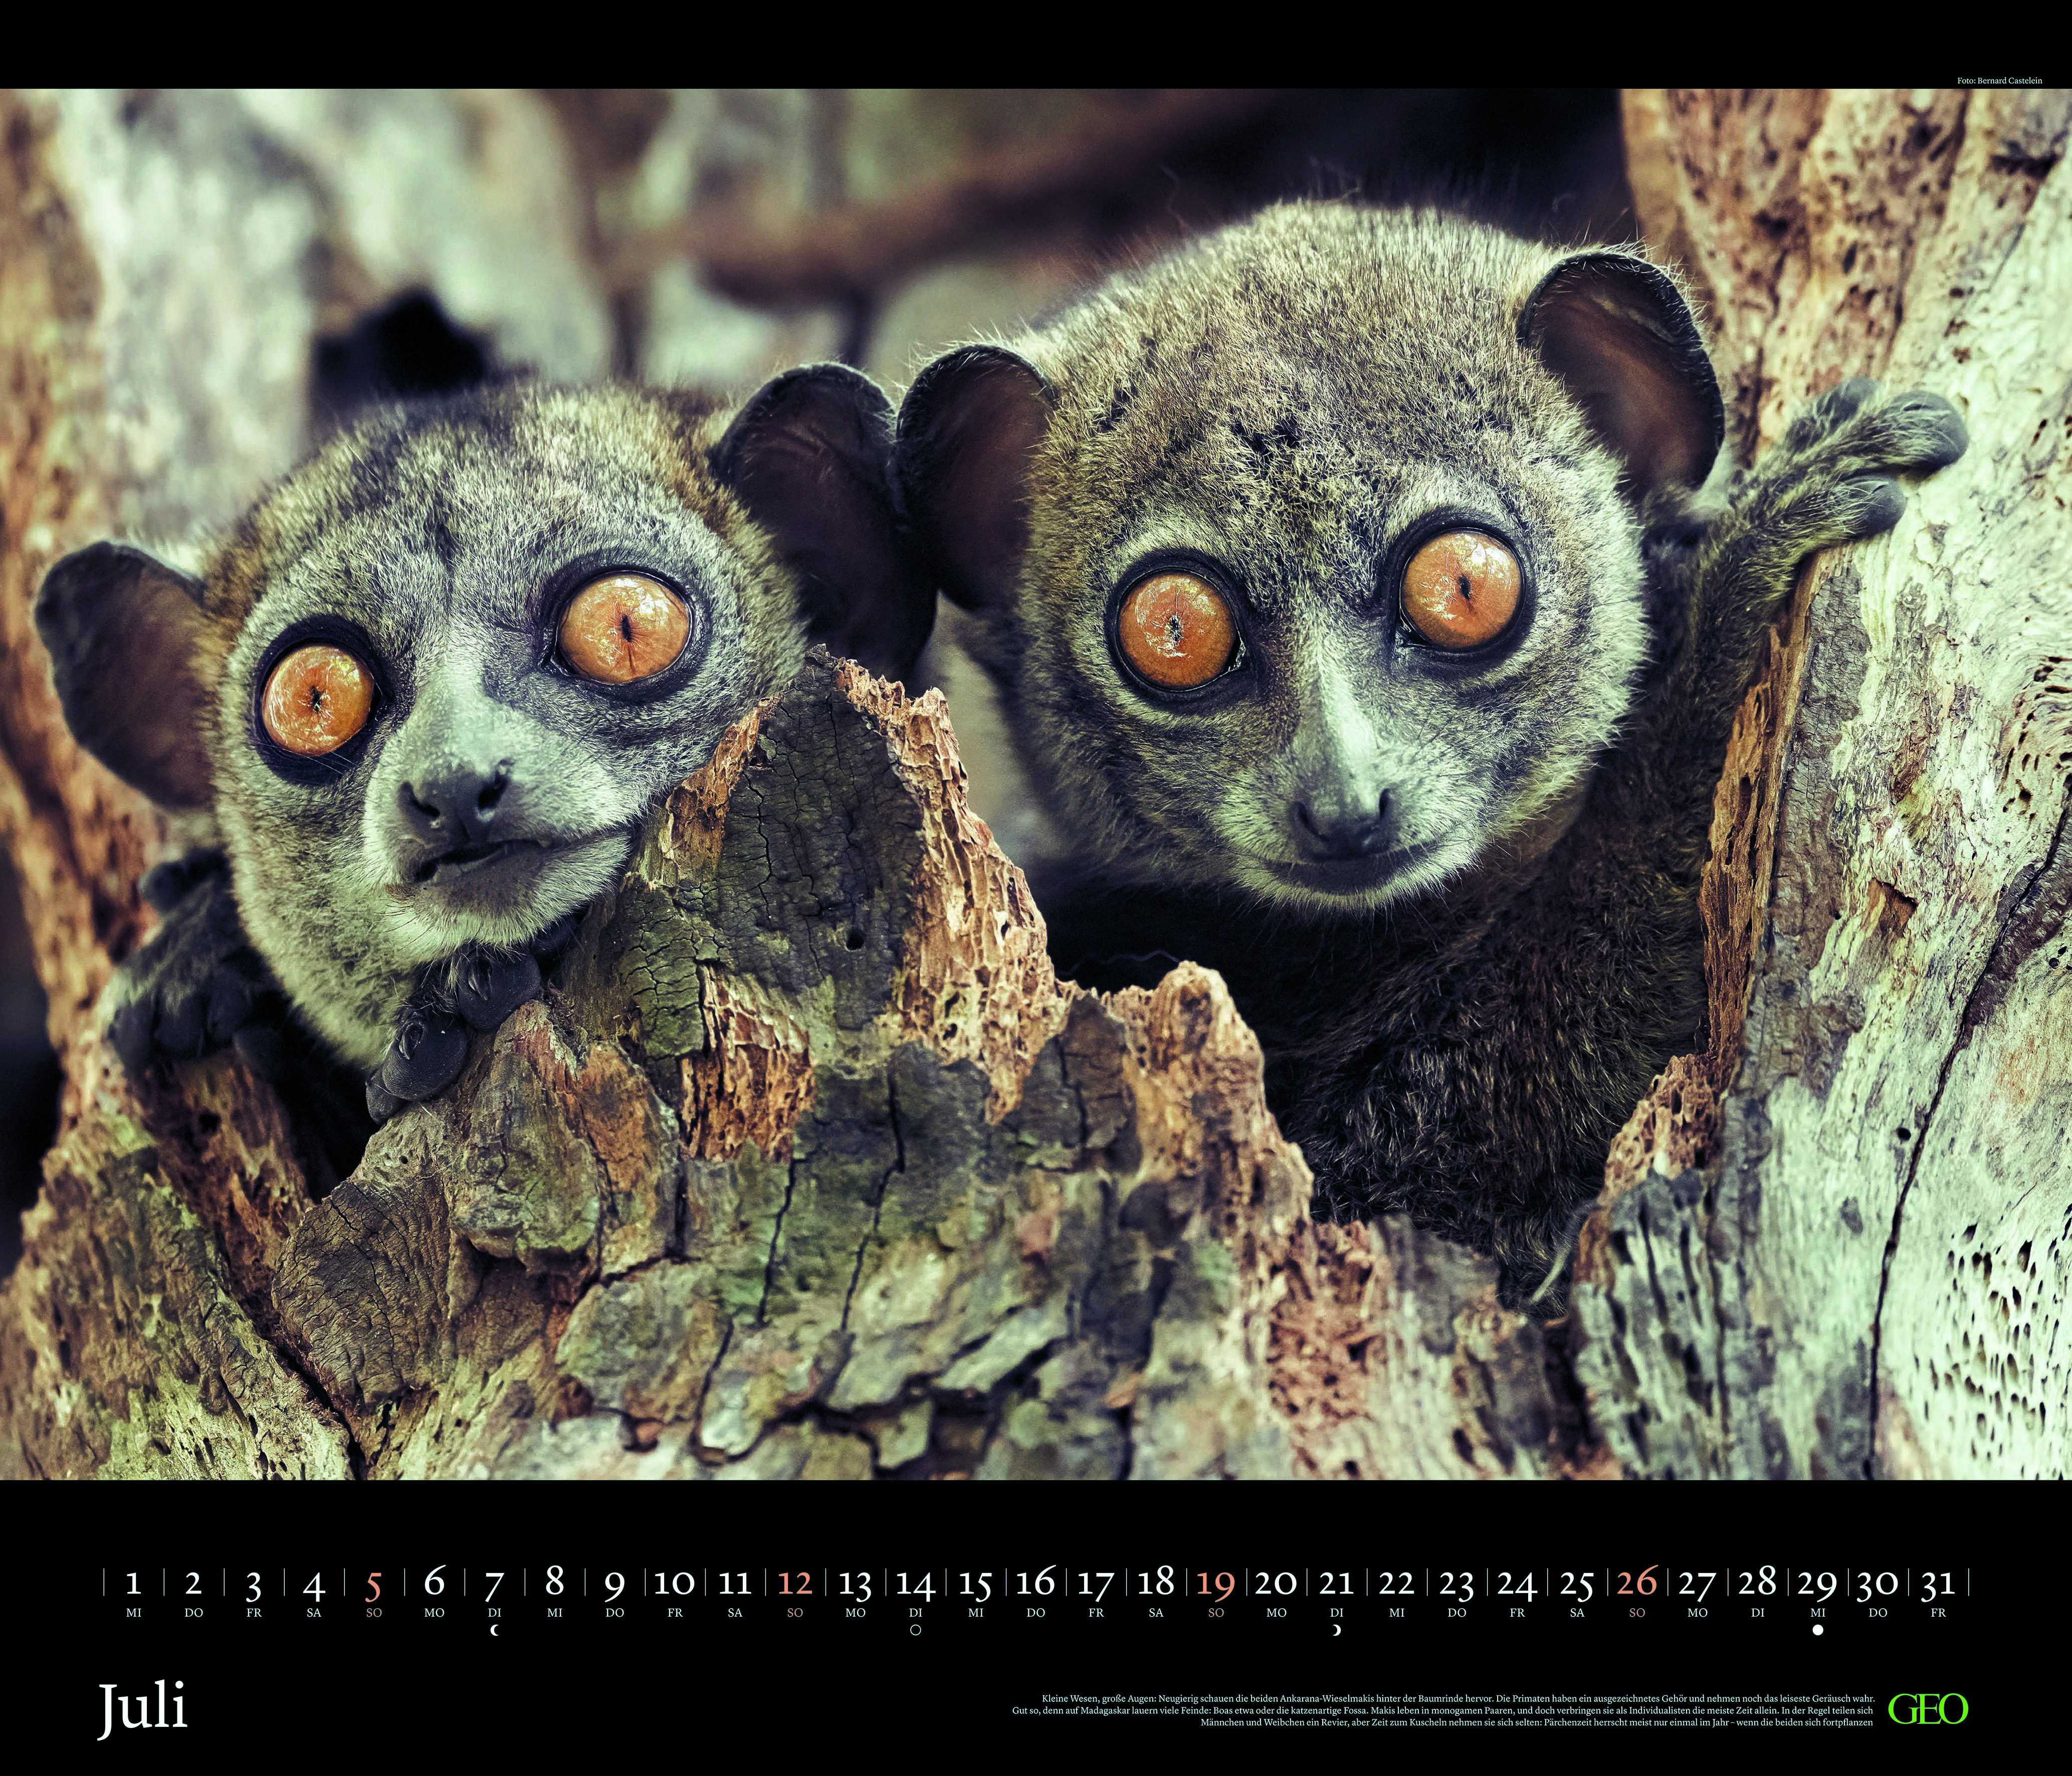Click the new moon dot under 29
The image size is (2072, 1776).
pyautogui.click(x=1819, y=1629)
